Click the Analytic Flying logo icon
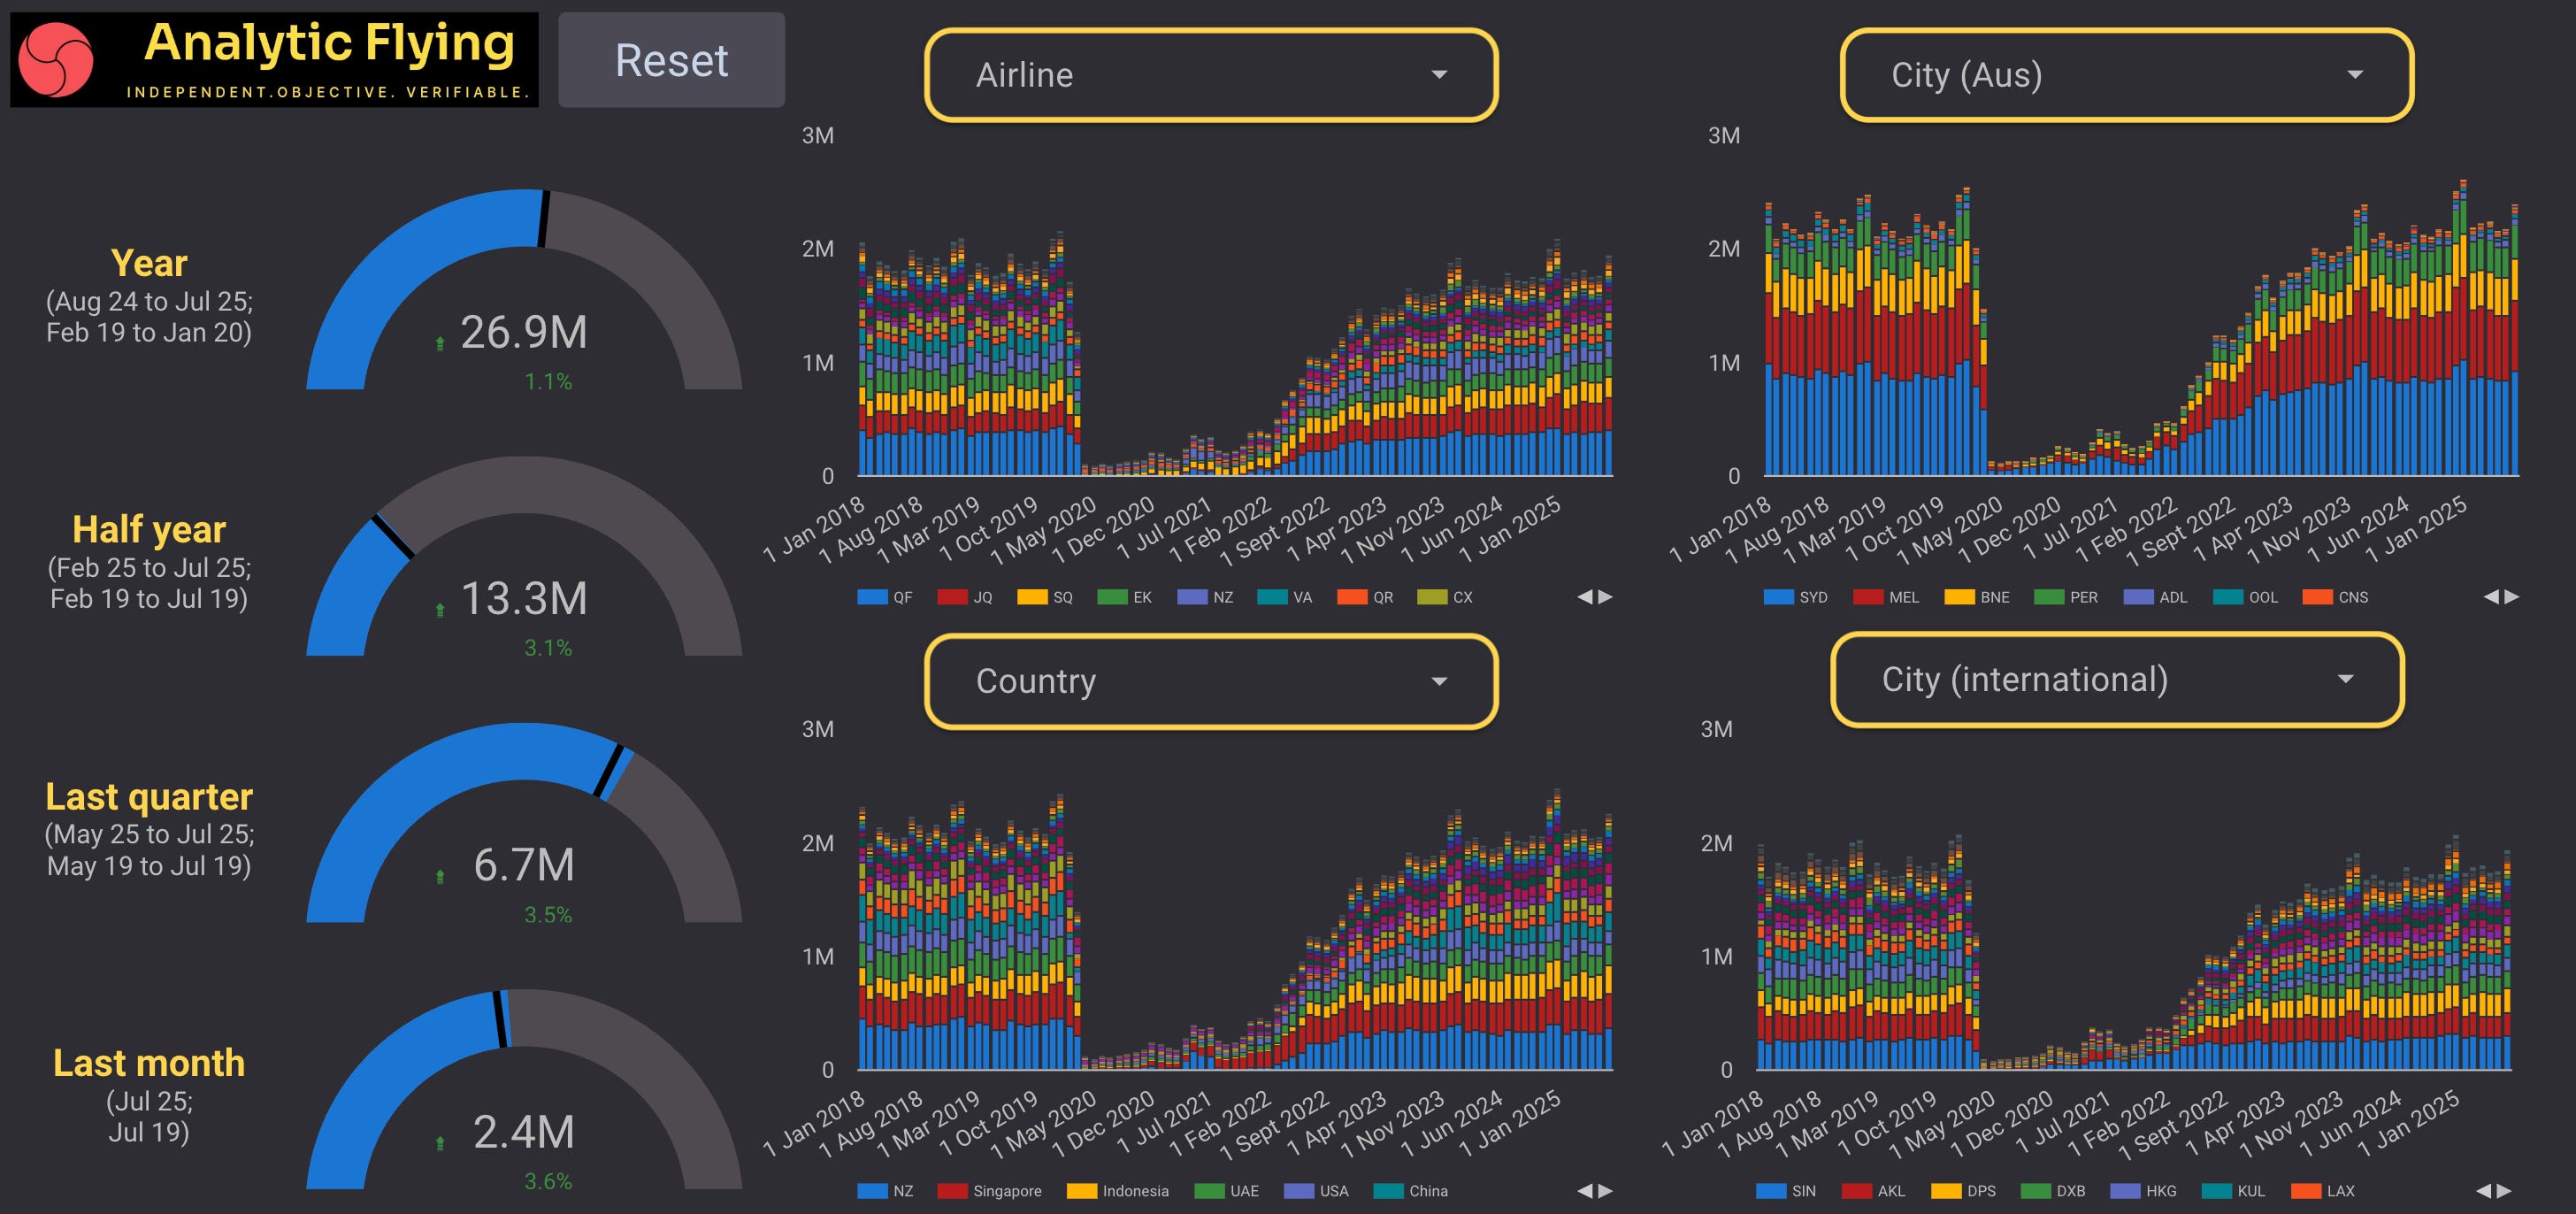Viewport: 2576px width, 1214px height. pyautogui.click(x=56, y=60)
